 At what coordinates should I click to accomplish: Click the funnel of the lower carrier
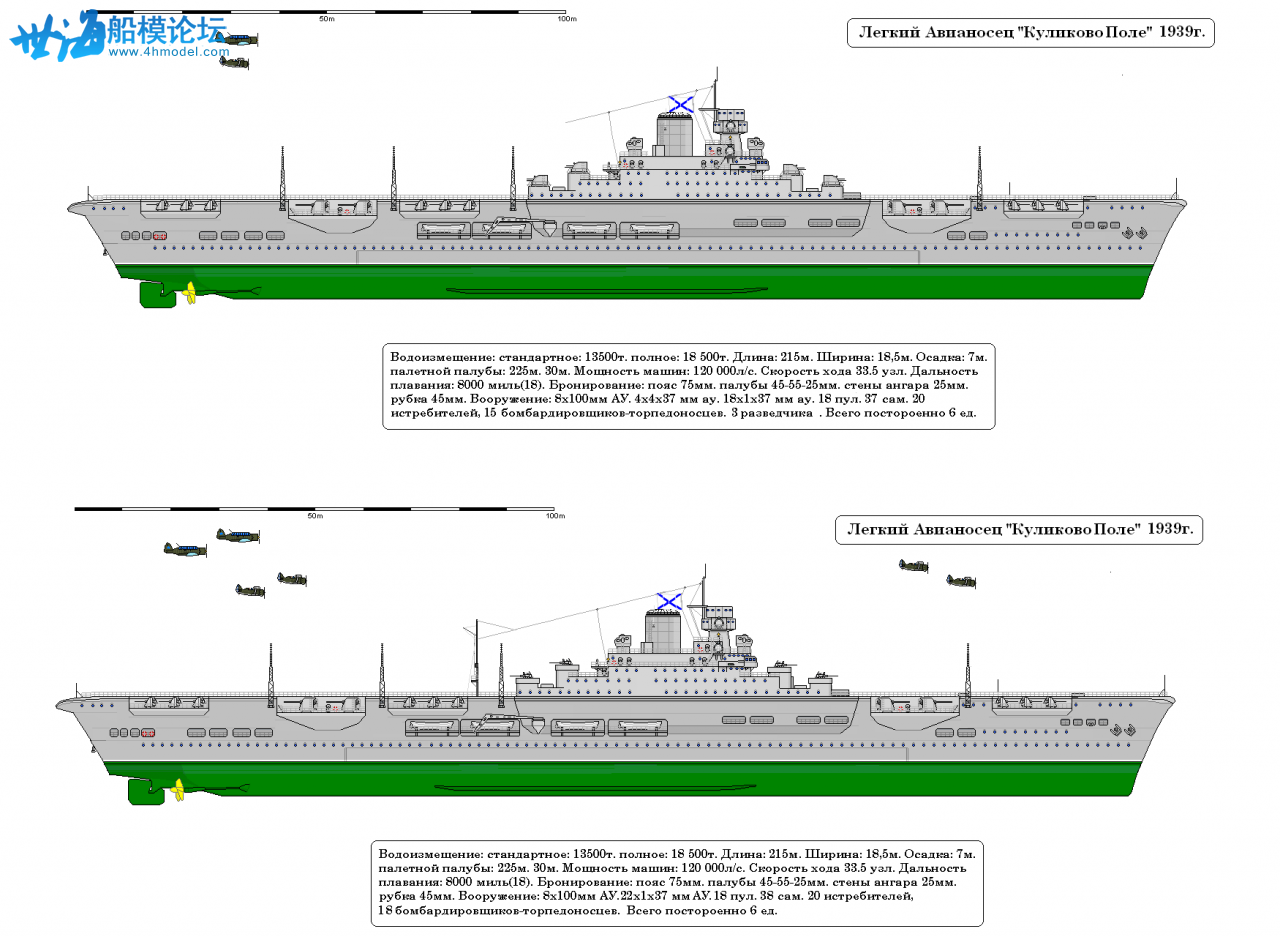(663, 632)
